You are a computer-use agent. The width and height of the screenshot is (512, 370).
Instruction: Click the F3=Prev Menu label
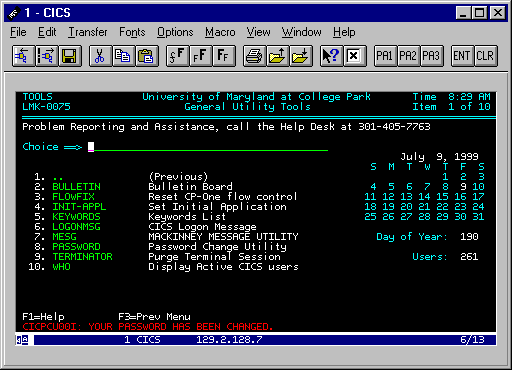click(154, 317)
